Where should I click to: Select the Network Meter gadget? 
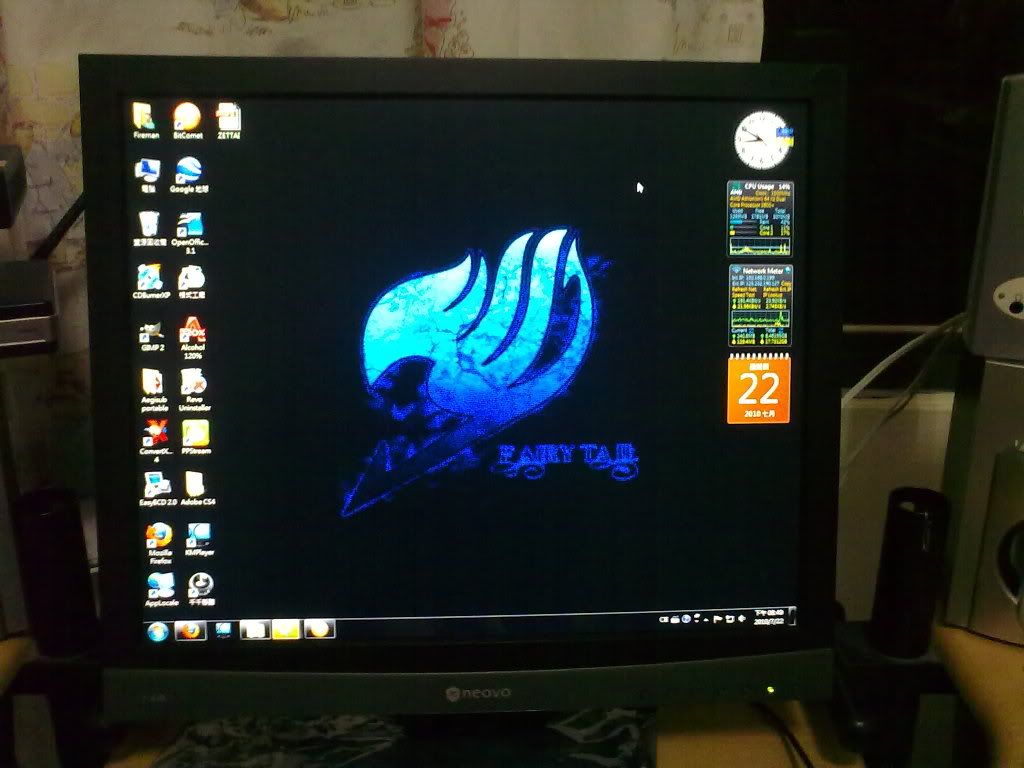pos(760,305)
